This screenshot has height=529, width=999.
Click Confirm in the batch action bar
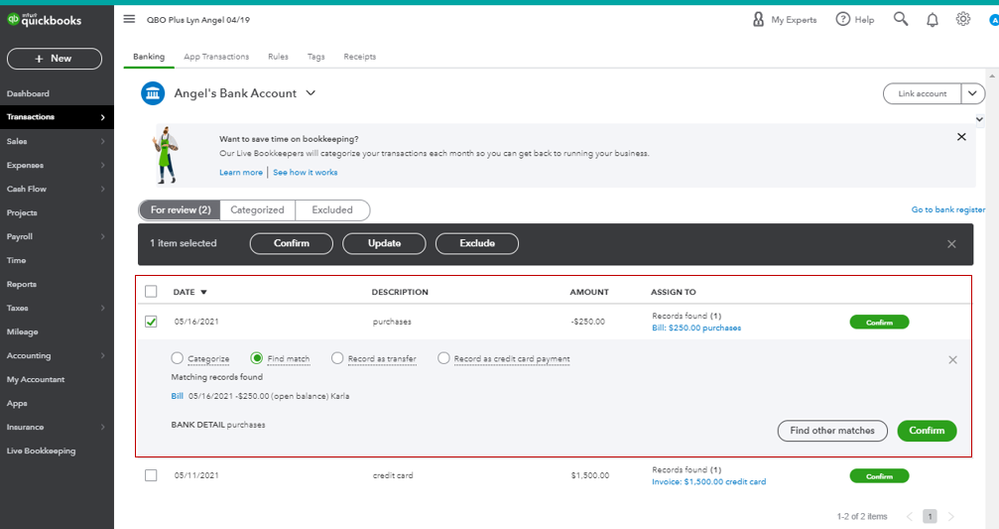coord(291,243)
